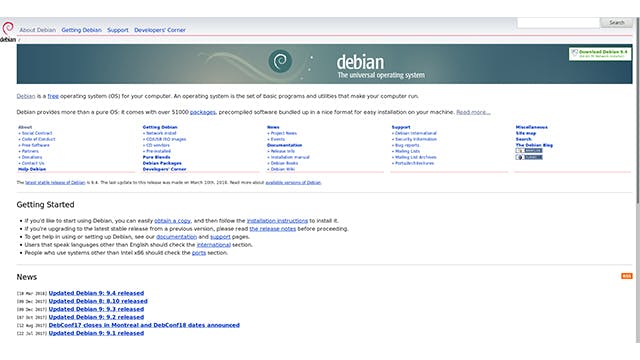Screen dimensions: 640x360
Task: Click the Search button at top right
Action: (x=616, y=22)
